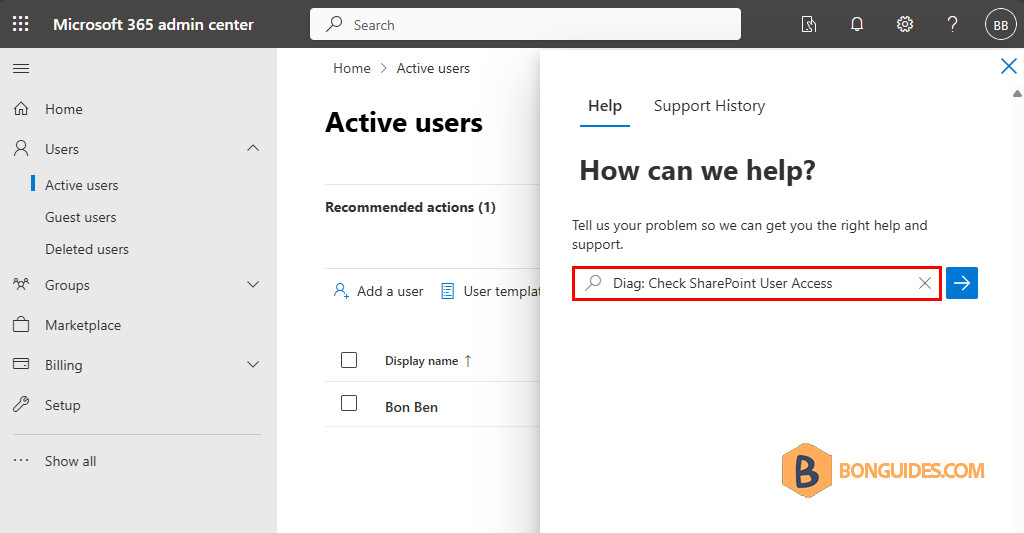Switch to the Help tab
This screenshot has width=1024, height=533.
(605, 106)
